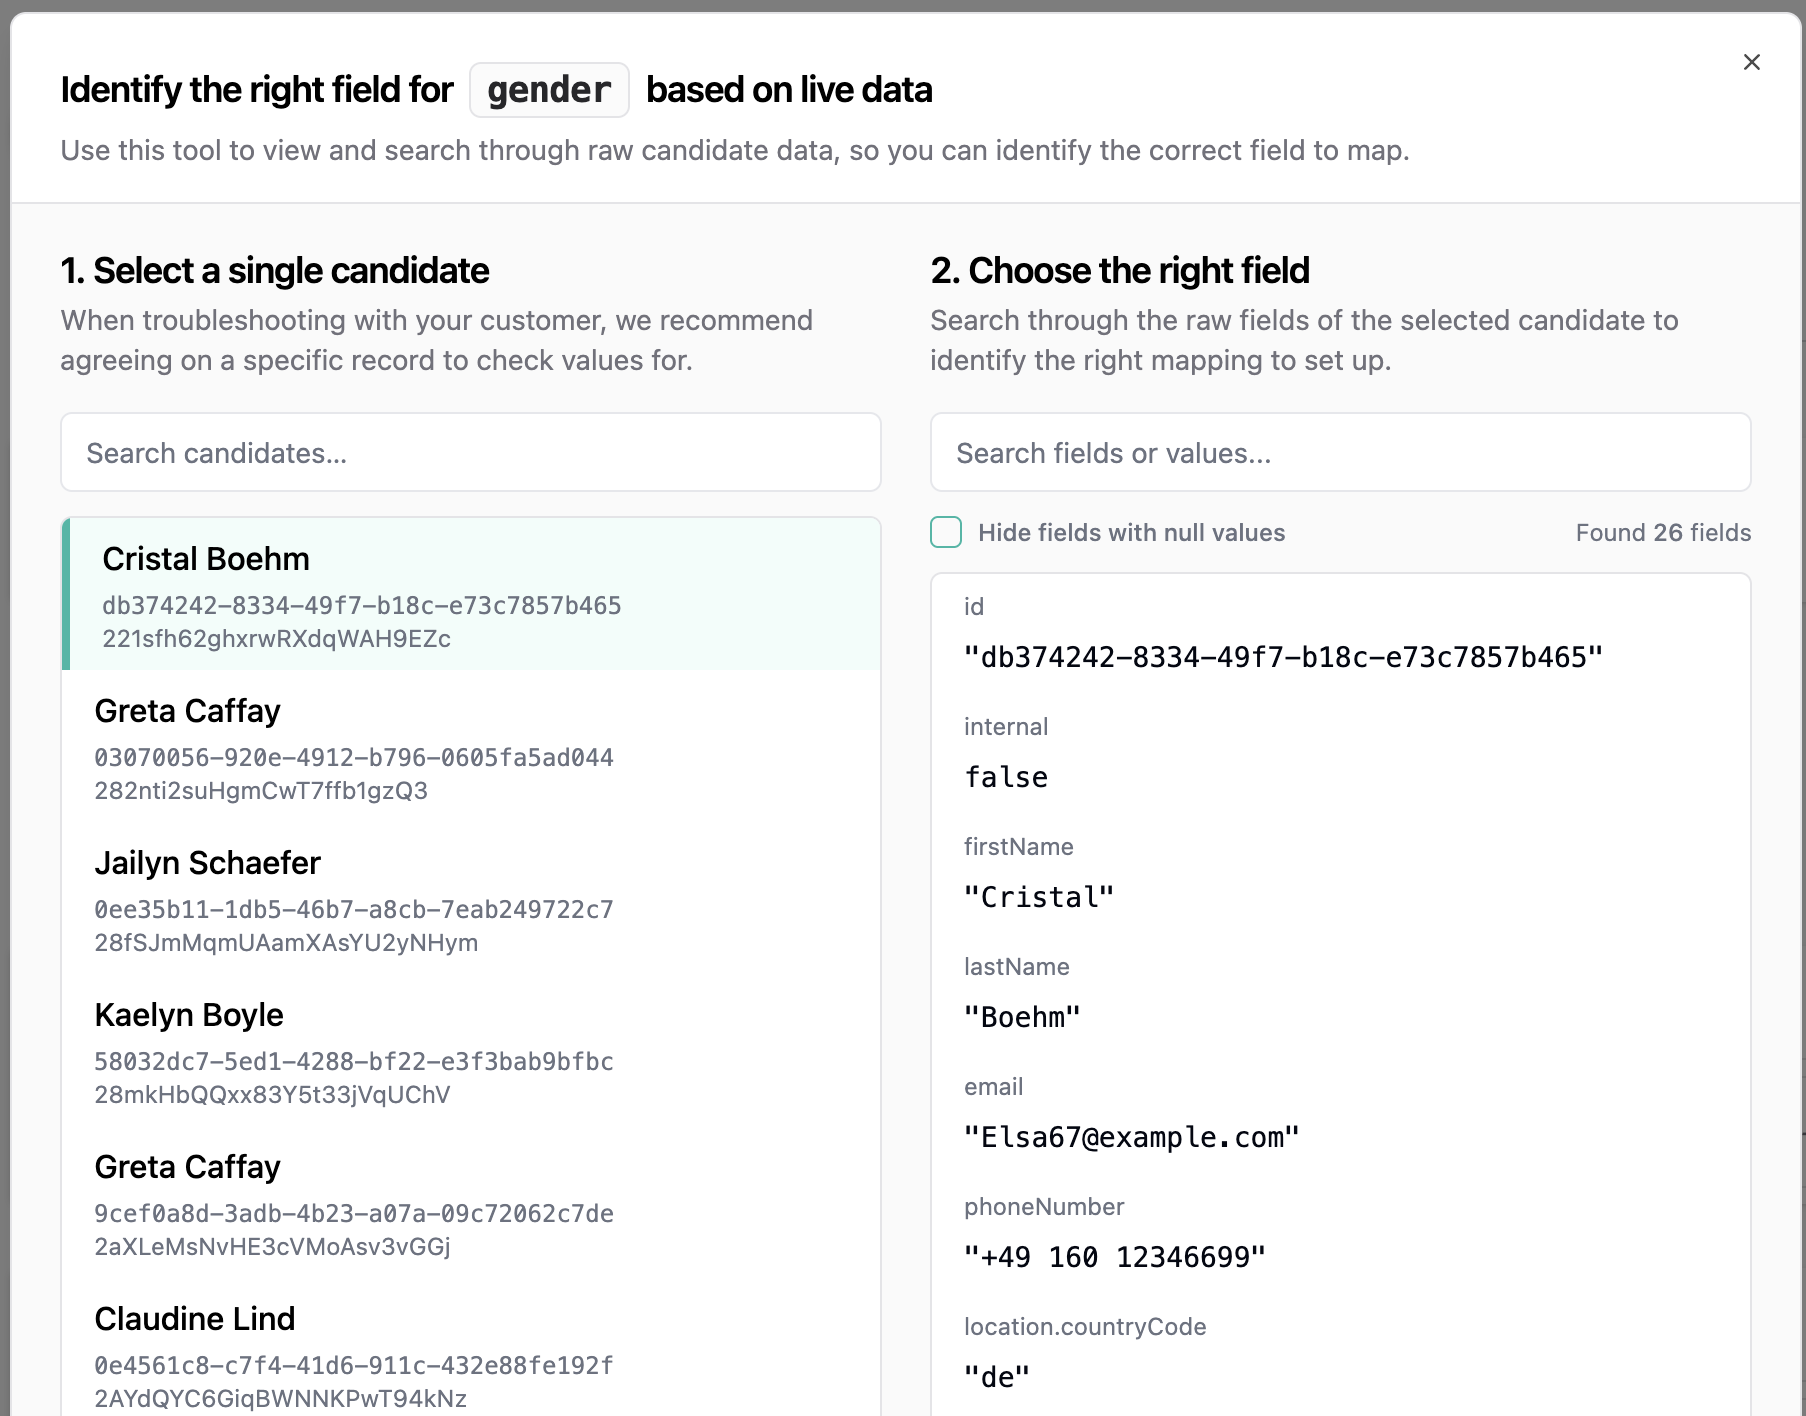
Task: Click the phoneNumber field
Action: pyautogui.click(x=1340, y=1234)
